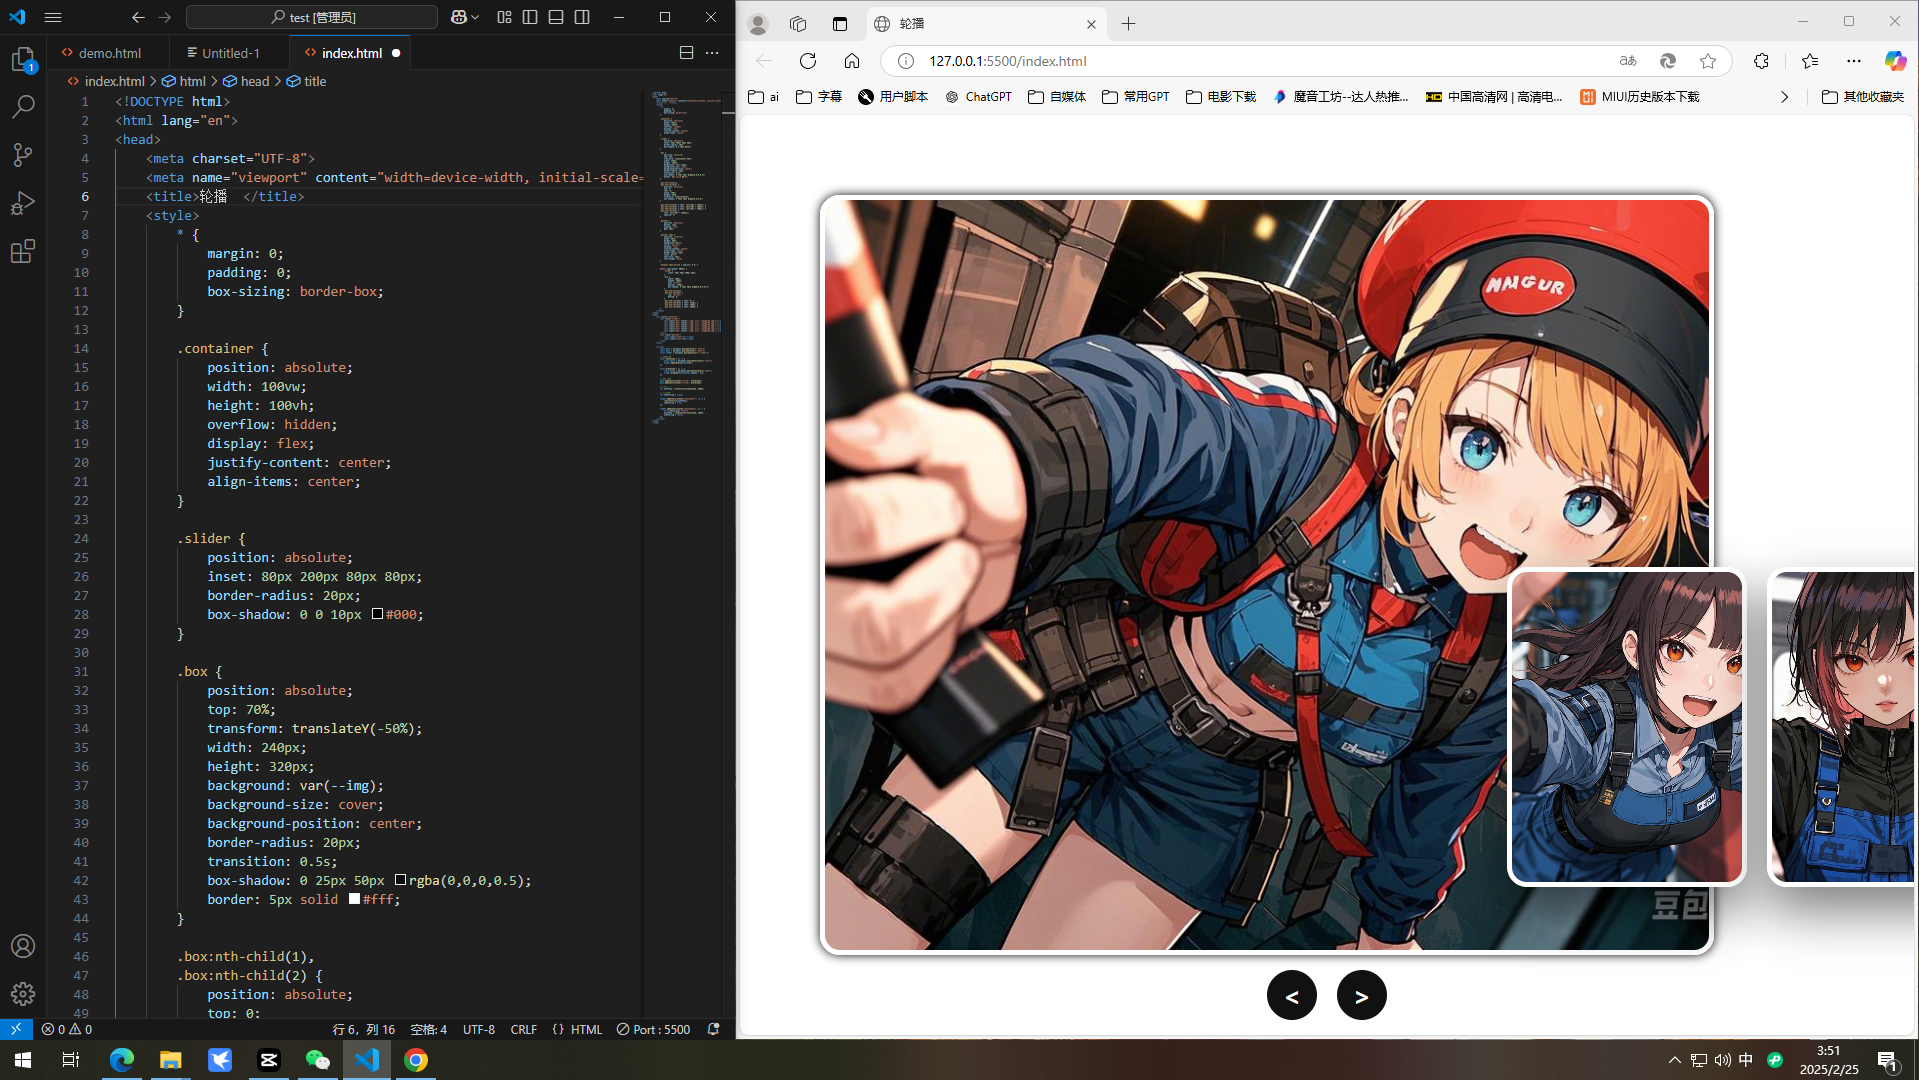Open the ChatGPT bookmark
This screenshot has height=1080, width=1919.
pos(979,97)
